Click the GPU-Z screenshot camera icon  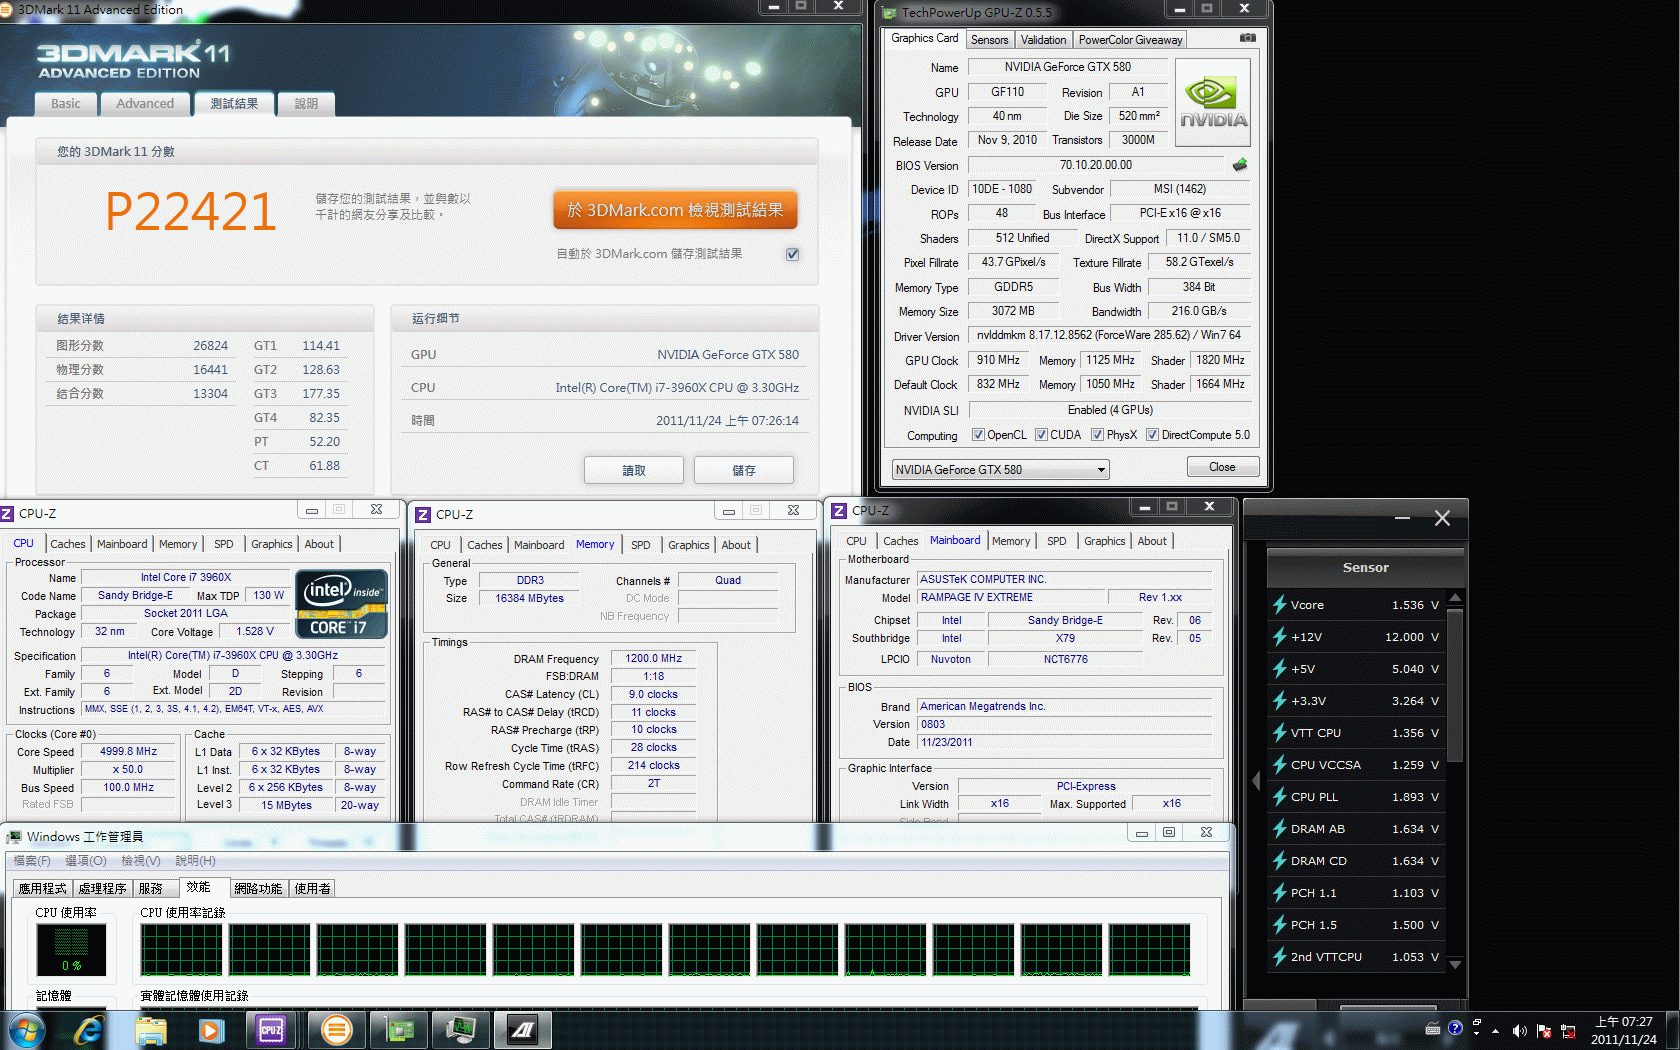click(1247, 38)
